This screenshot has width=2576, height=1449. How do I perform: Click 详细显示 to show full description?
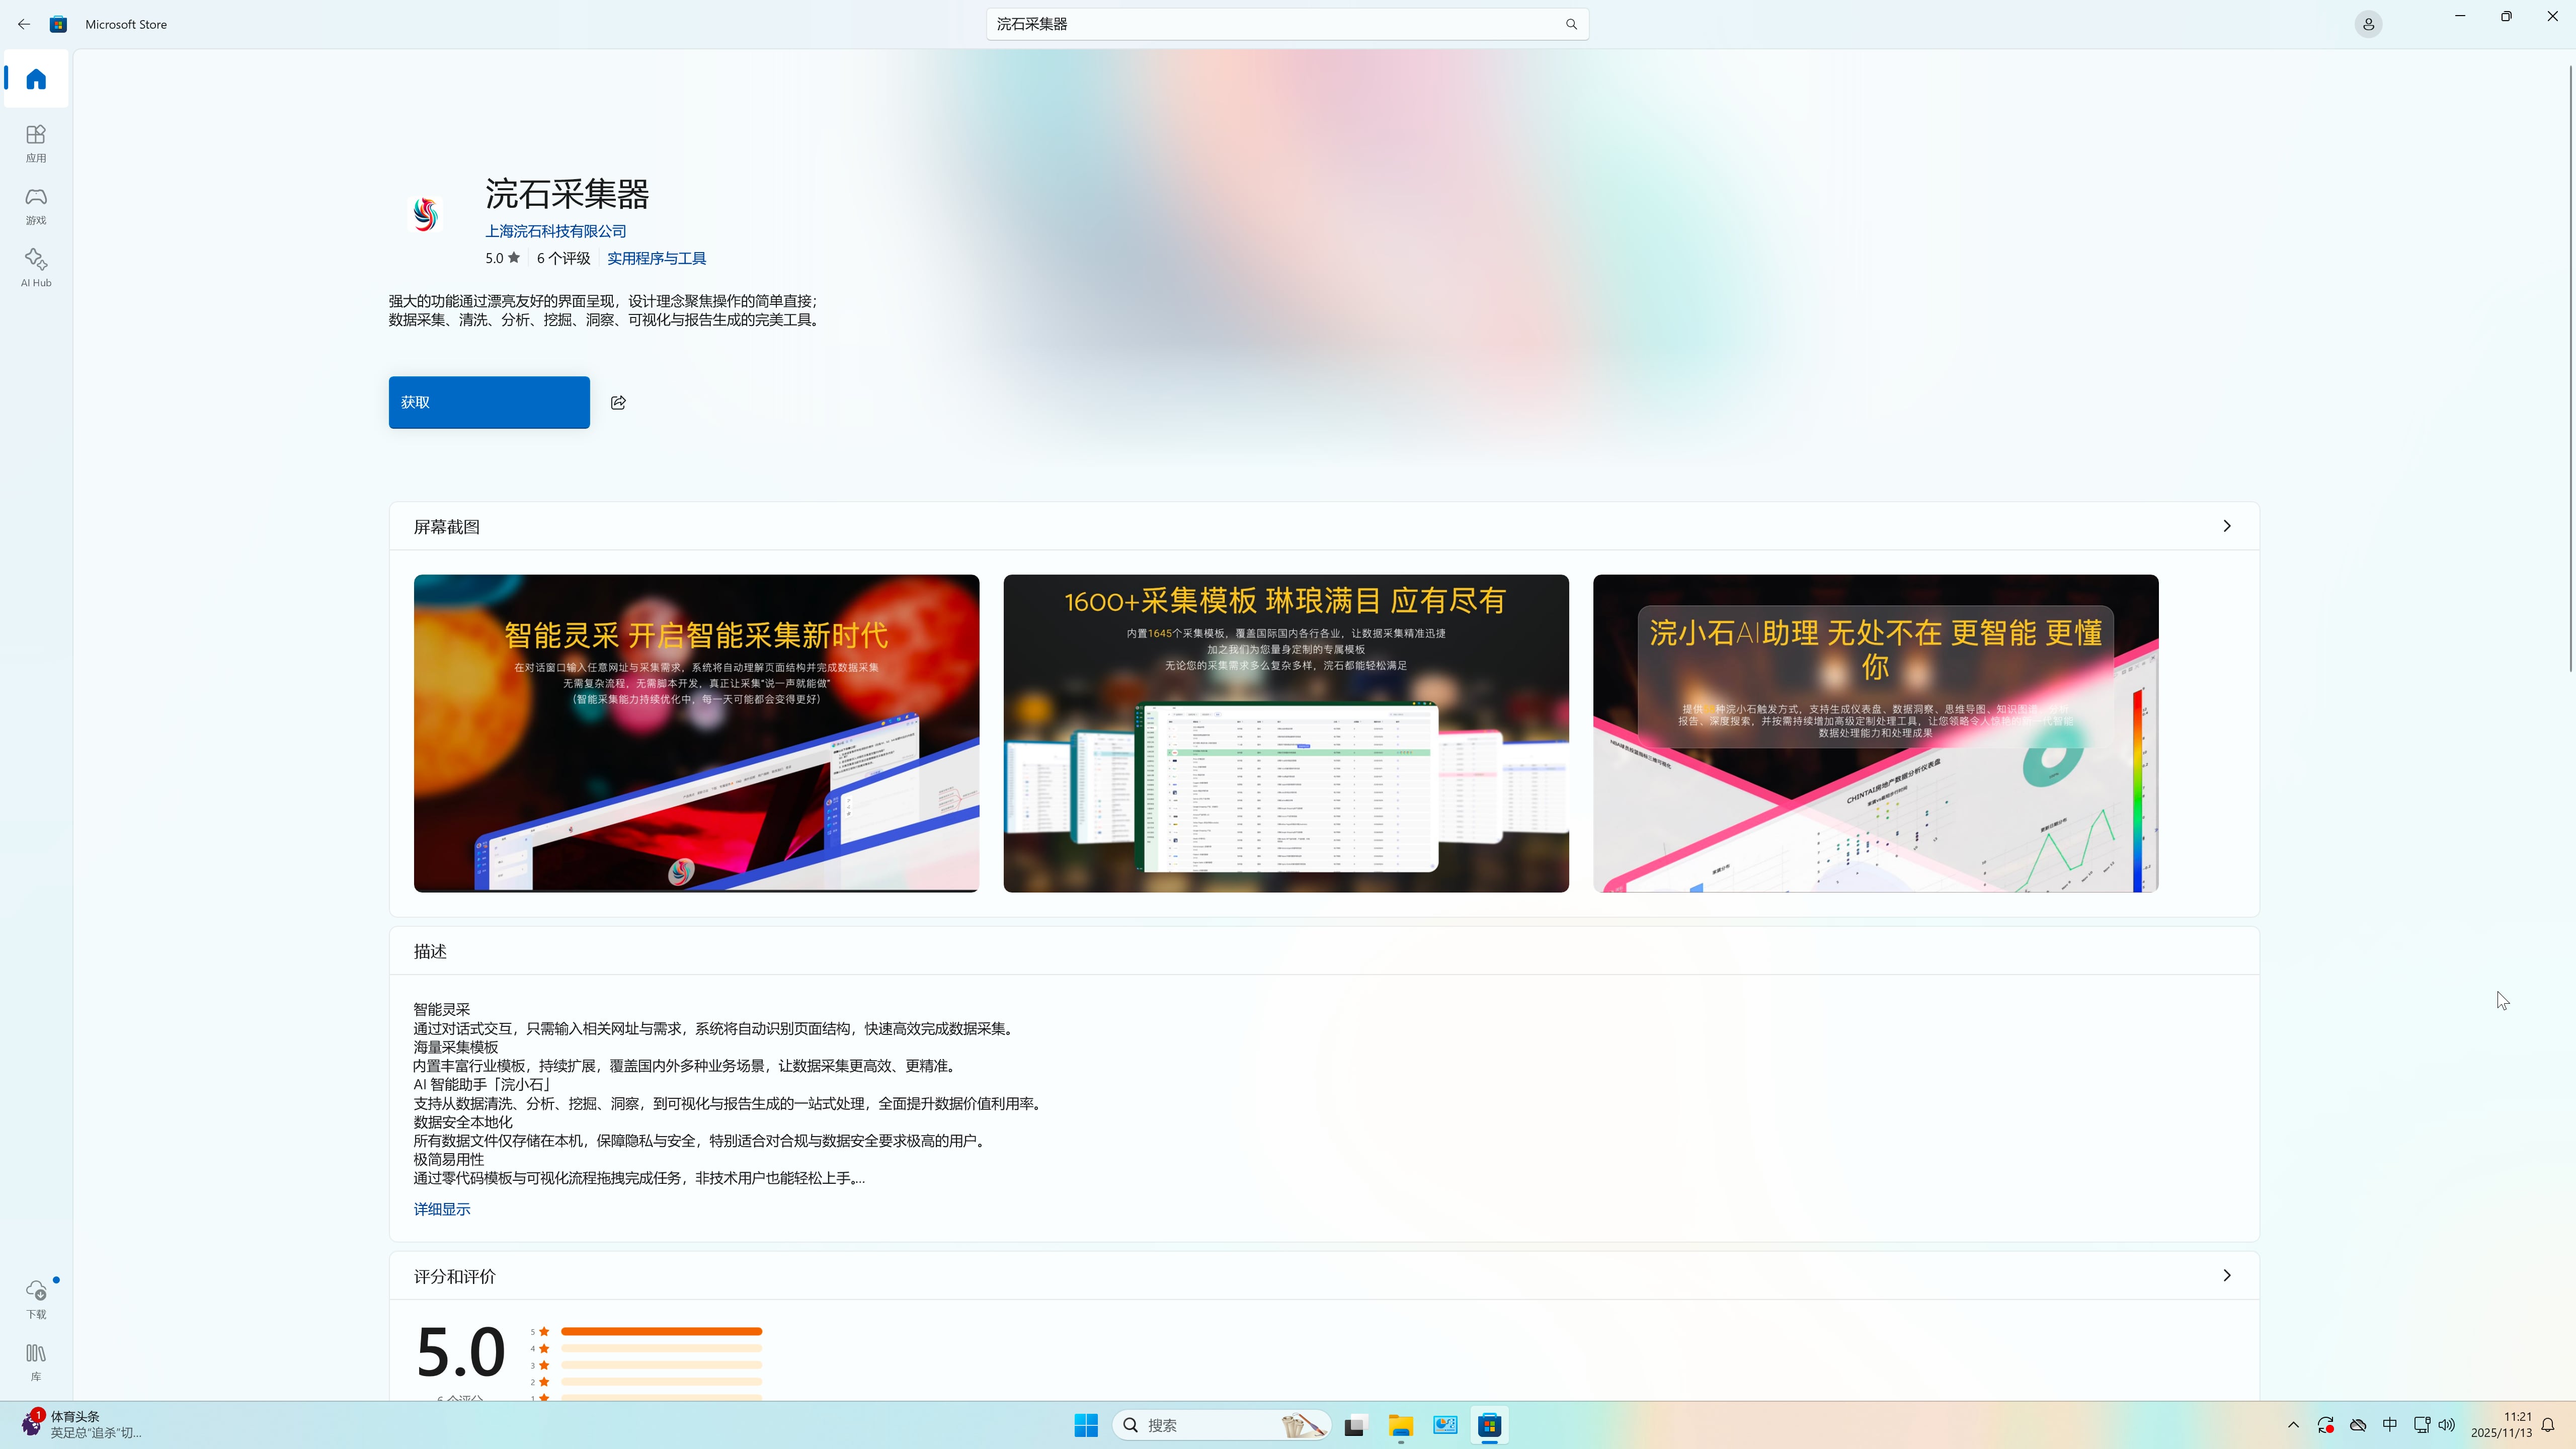pyautogui.click(x=441, y=1209)
